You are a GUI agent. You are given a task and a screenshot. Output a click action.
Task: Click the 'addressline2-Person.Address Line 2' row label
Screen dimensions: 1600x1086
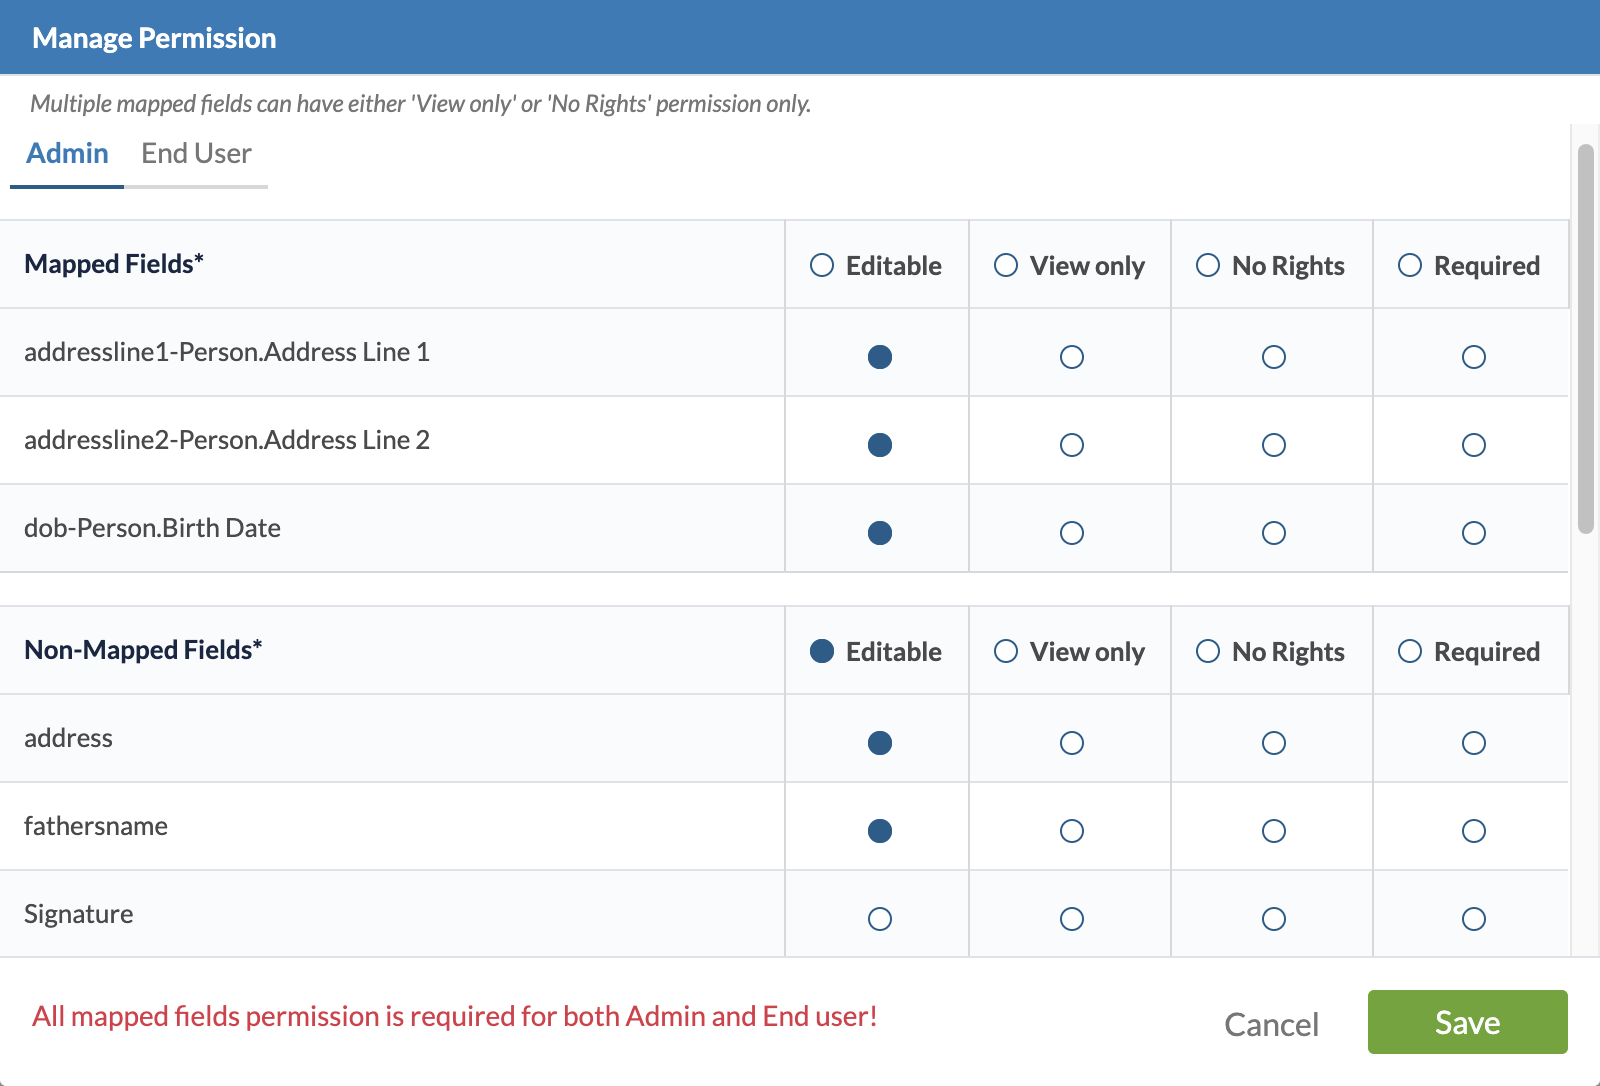(227, 440)
